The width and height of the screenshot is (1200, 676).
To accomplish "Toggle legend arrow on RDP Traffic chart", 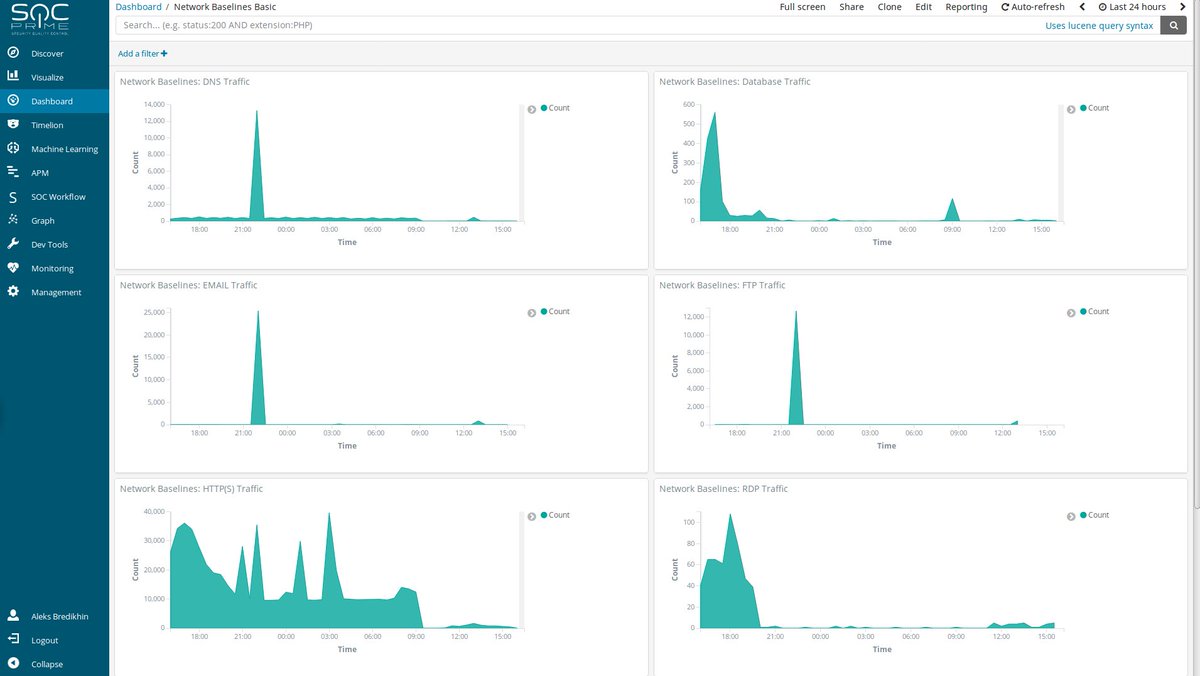I will (x=1071, y=517).
